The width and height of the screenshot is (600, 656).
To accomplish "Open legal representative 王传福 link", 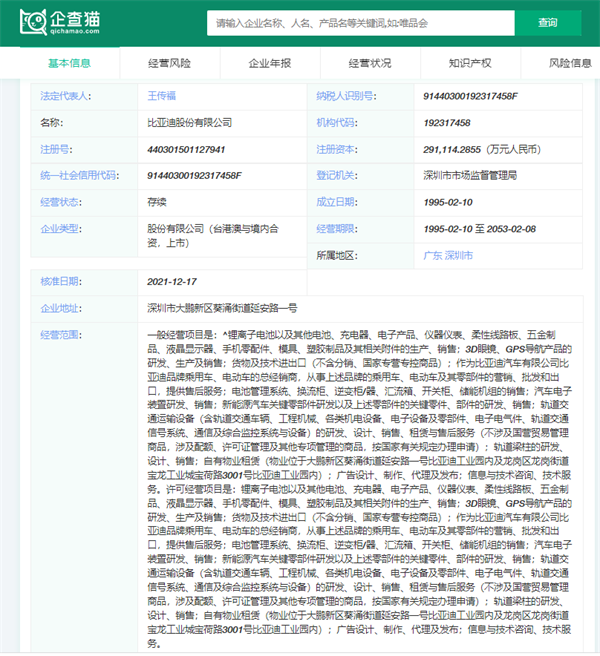I will pyautogui.click(x=163, y=96).
